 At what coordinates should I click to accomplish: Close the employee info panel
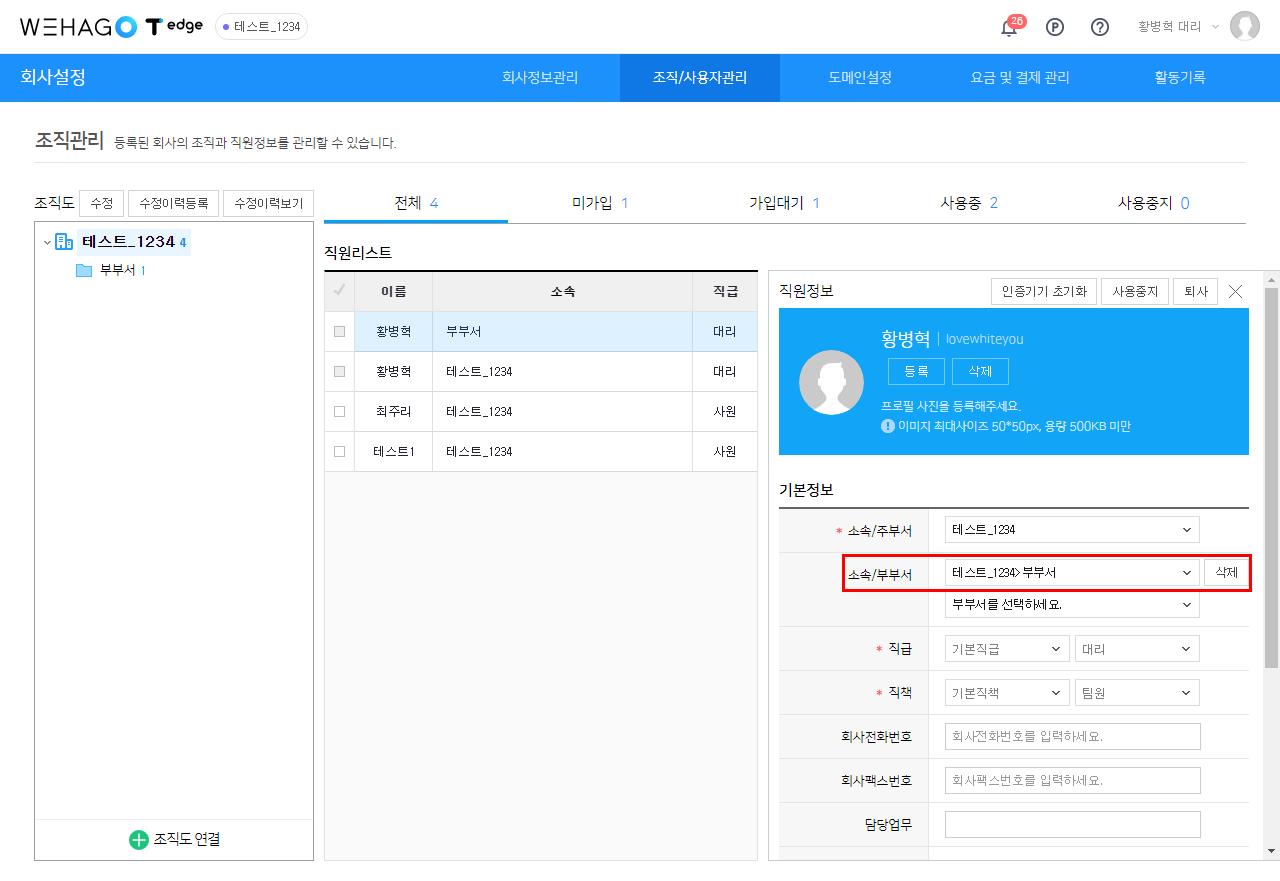1235,292
